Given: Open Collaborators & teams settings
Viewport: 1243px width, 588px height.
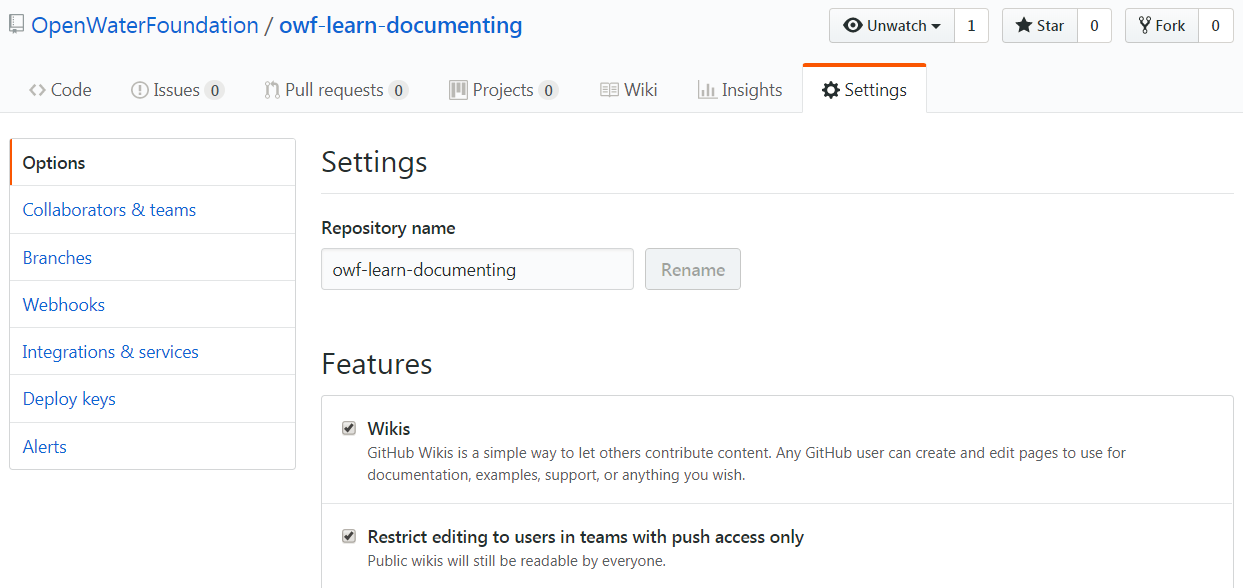Looking at the screenshot, I should tap(109, 210).
